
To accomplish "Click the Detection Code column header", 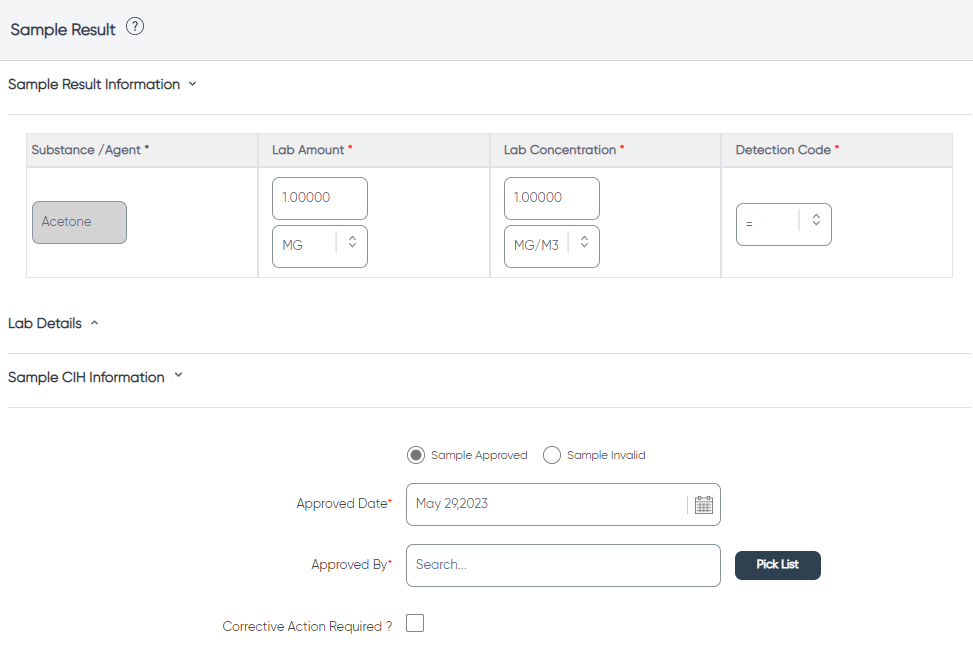I will (x=837, y=150).
